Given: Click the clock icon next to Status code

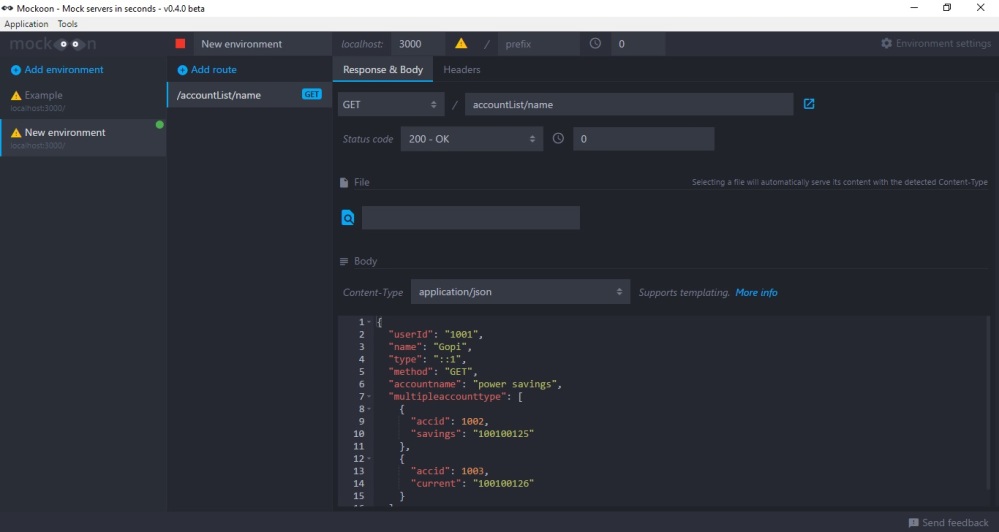Looking at the screenshot, I should pyautogui.click(x=558, y=138).
